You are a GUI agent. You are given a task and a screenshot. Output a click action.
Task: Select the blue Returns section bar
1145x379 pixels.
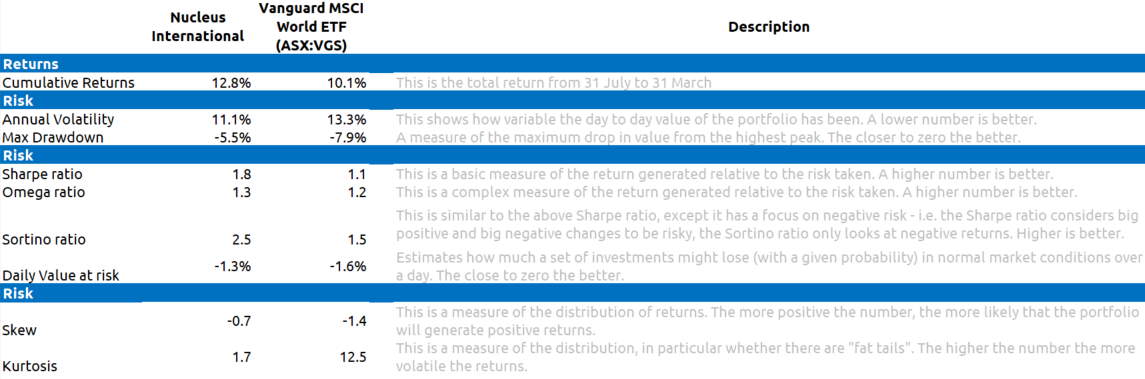pos(572,64)
